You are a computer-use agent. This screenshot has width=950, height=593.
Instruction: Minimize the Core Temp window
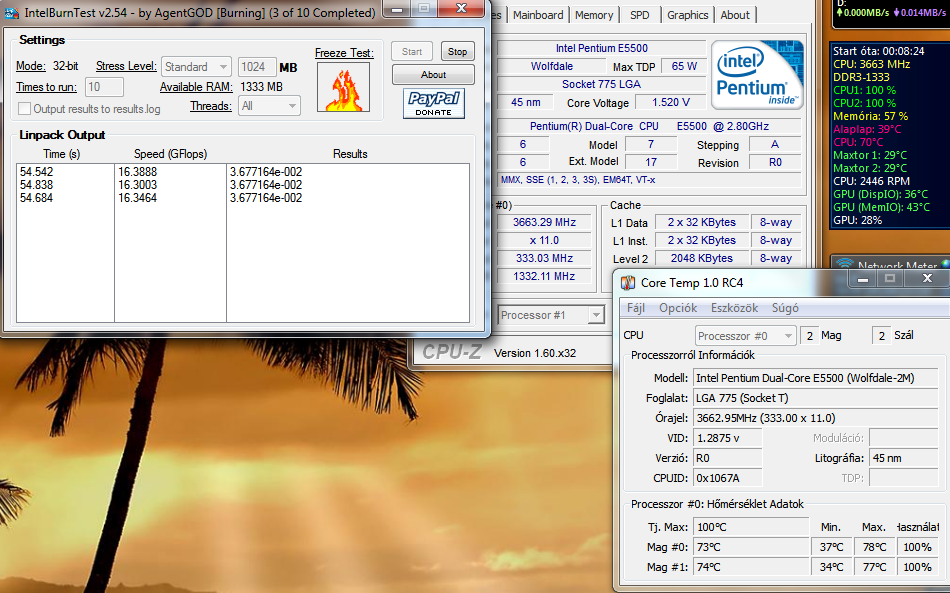point(863,279)
